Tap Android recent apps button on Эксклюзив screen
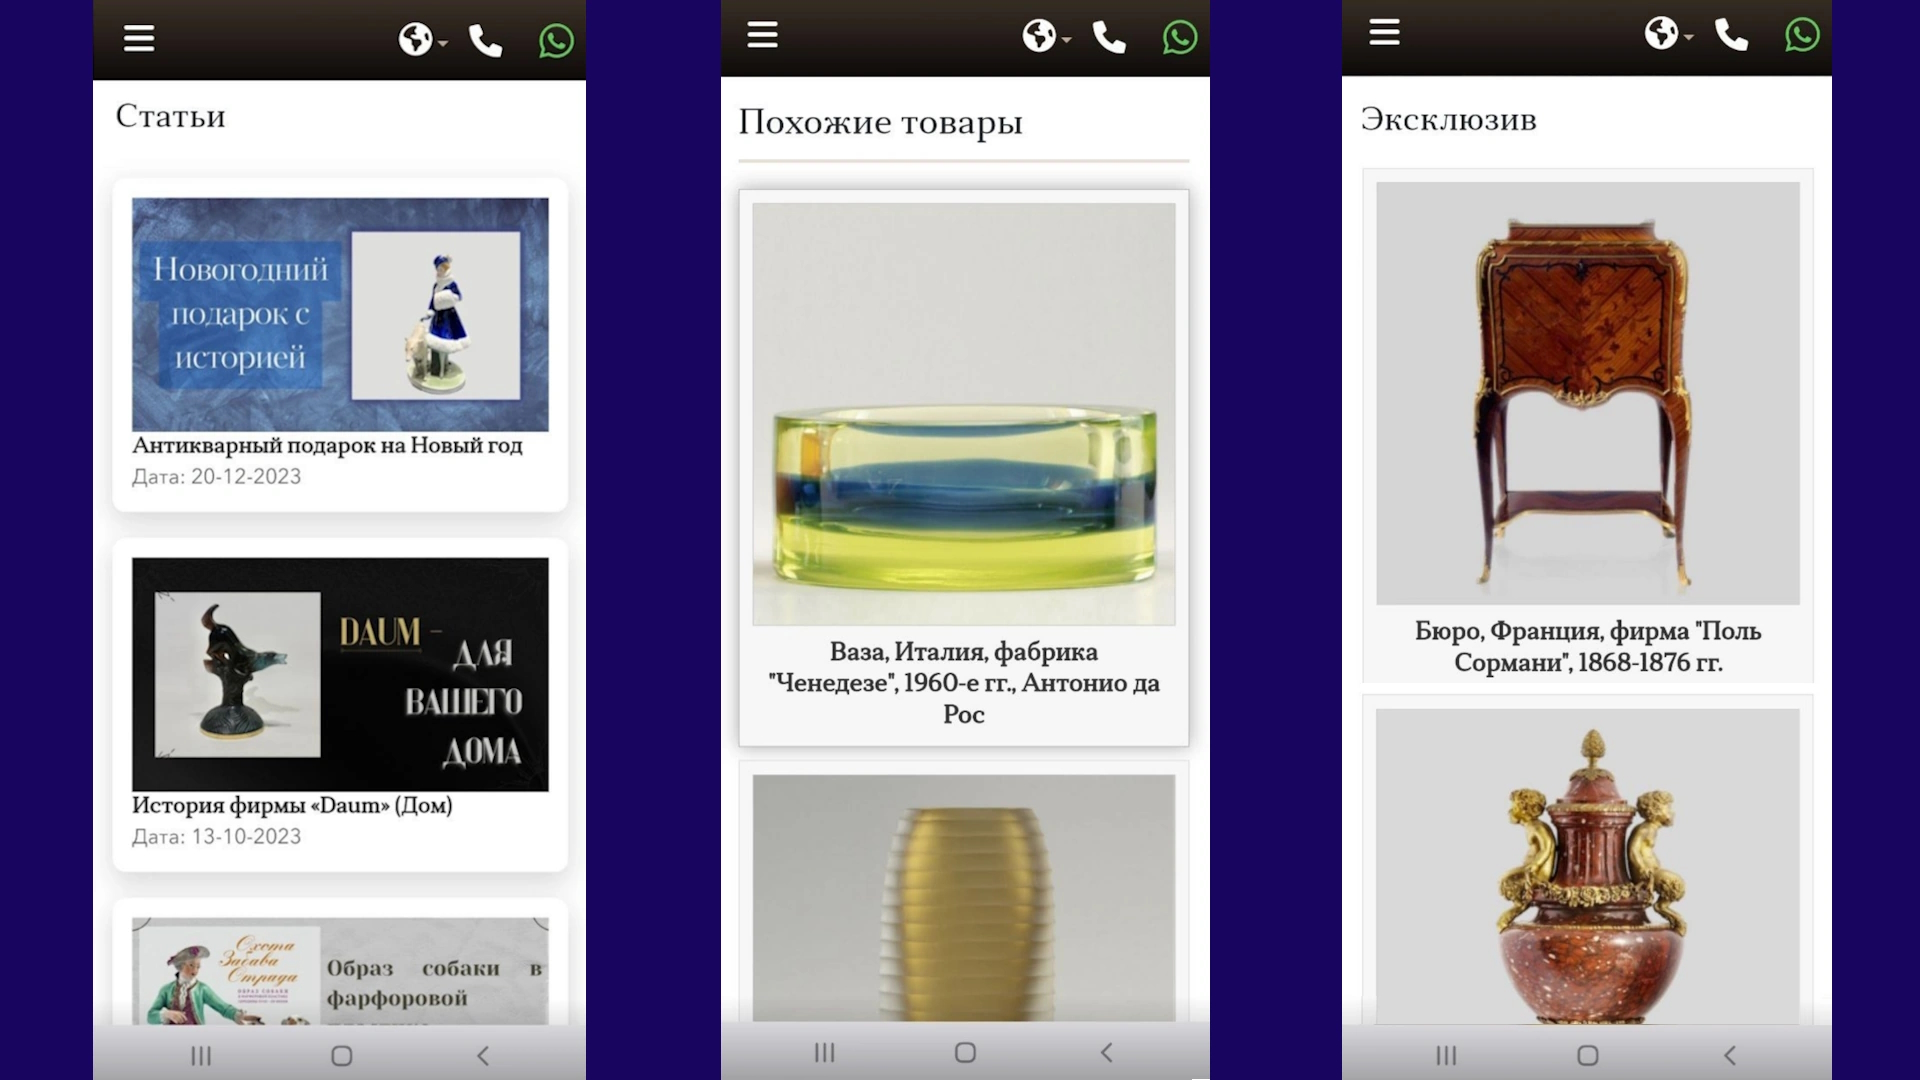 (x=1446, y=1056)
